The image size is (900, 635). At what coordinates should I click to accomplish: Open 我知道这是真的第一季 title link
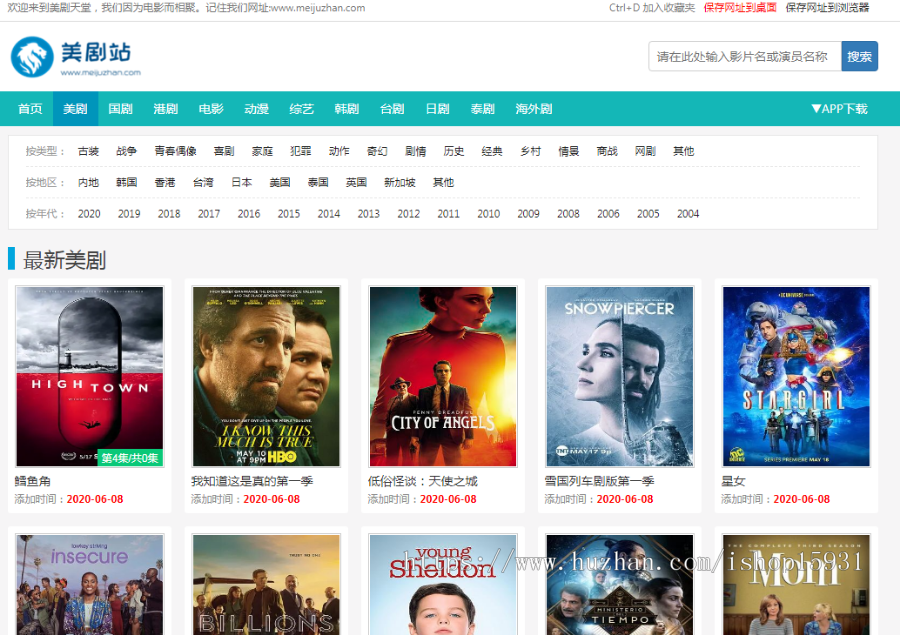(252, 481)
